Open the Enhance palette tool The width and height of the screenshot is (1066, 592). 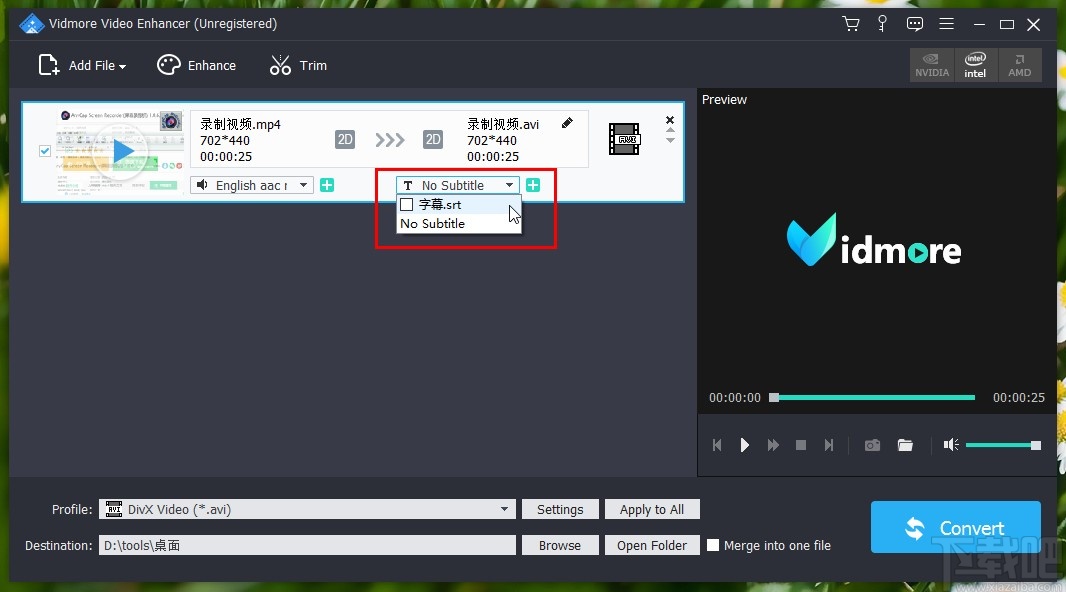tap(196, 65)
